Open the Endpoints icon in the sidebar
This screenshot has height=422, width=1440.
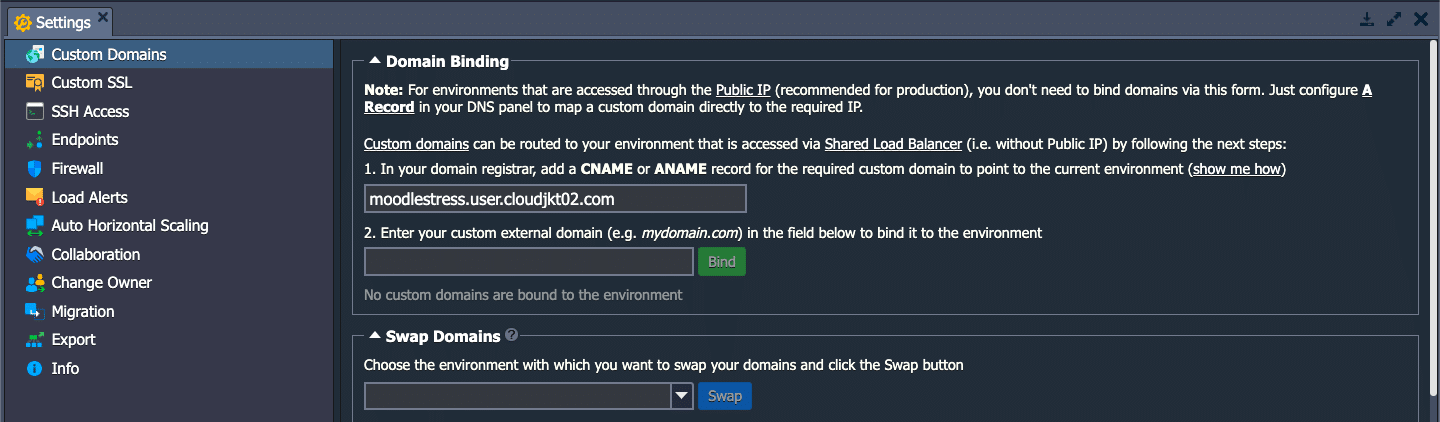35,140
